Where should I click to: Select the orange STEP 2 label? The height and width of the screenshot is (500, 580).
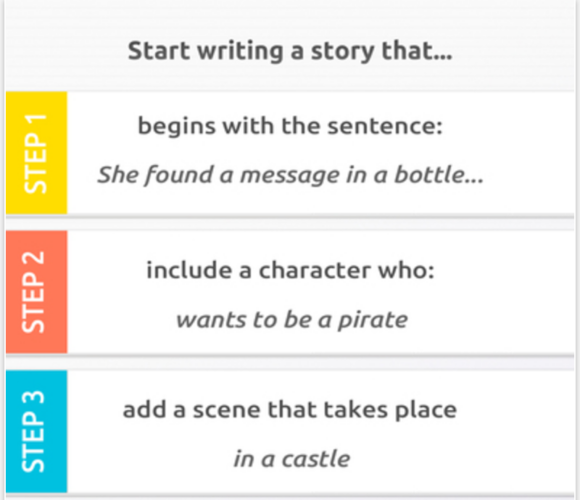(36, 292)
